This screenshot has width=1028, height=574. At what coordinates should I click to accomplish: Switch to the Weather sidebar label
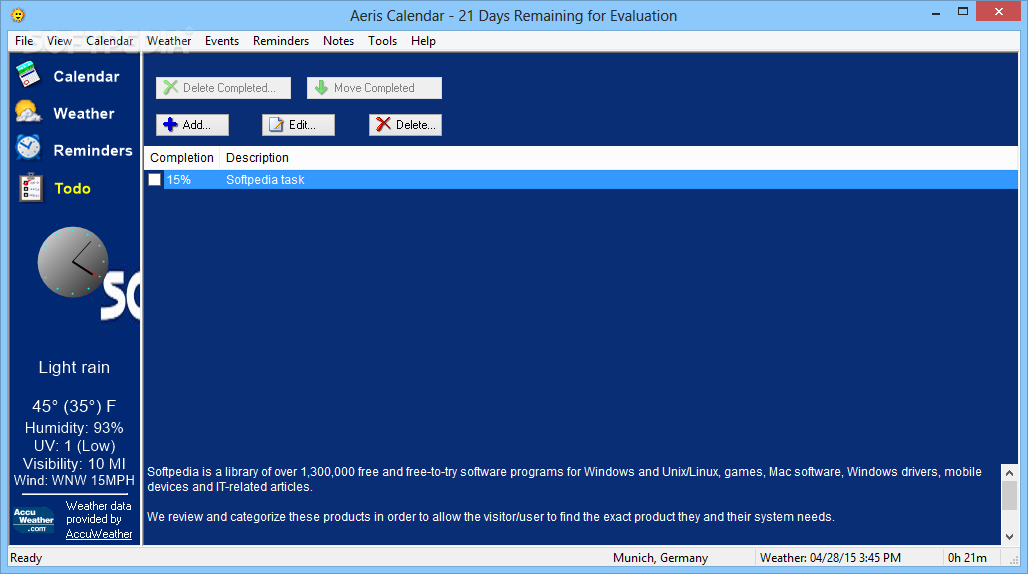tap(84, 113)
